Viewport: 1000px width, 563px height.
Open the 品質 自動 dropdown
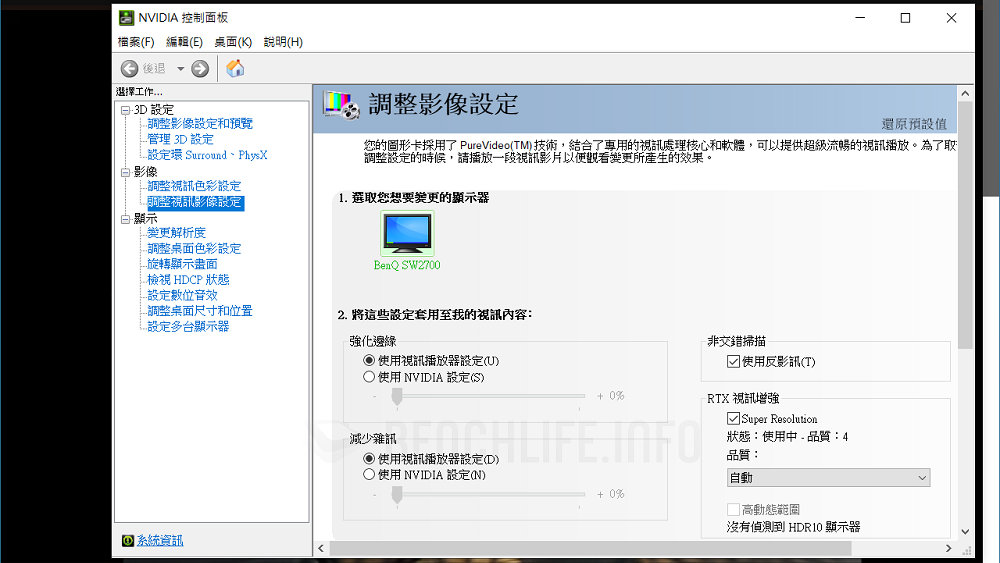pyautogui.click(x=828, y=478)
